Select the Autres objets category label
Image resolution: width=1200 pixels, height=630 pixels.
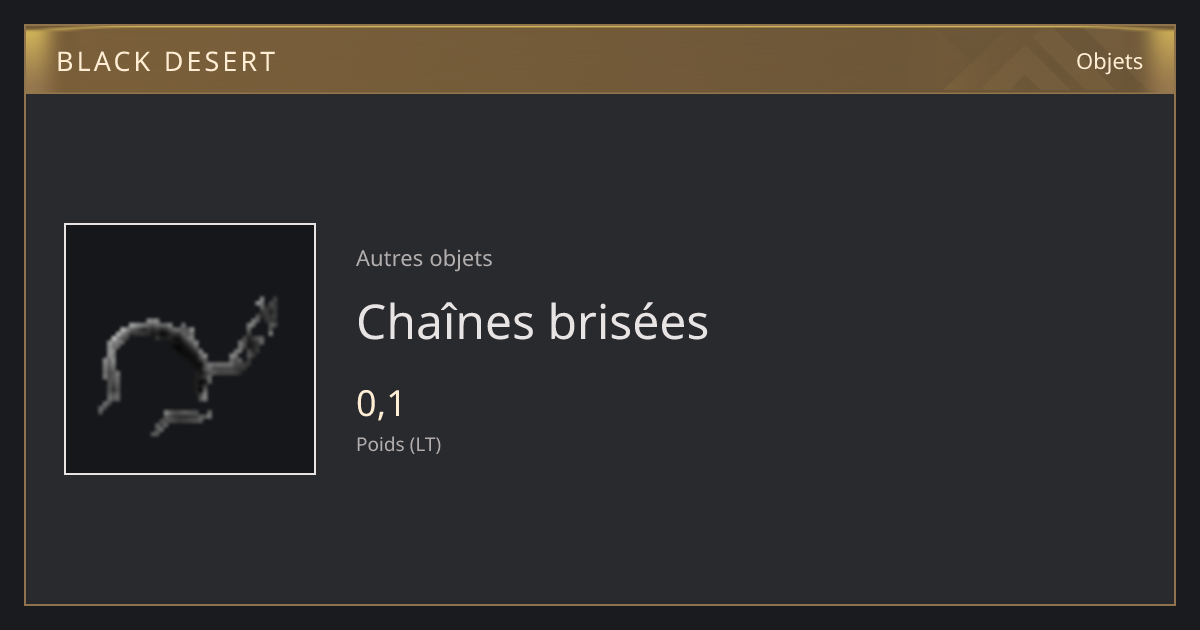coord(424,258)
